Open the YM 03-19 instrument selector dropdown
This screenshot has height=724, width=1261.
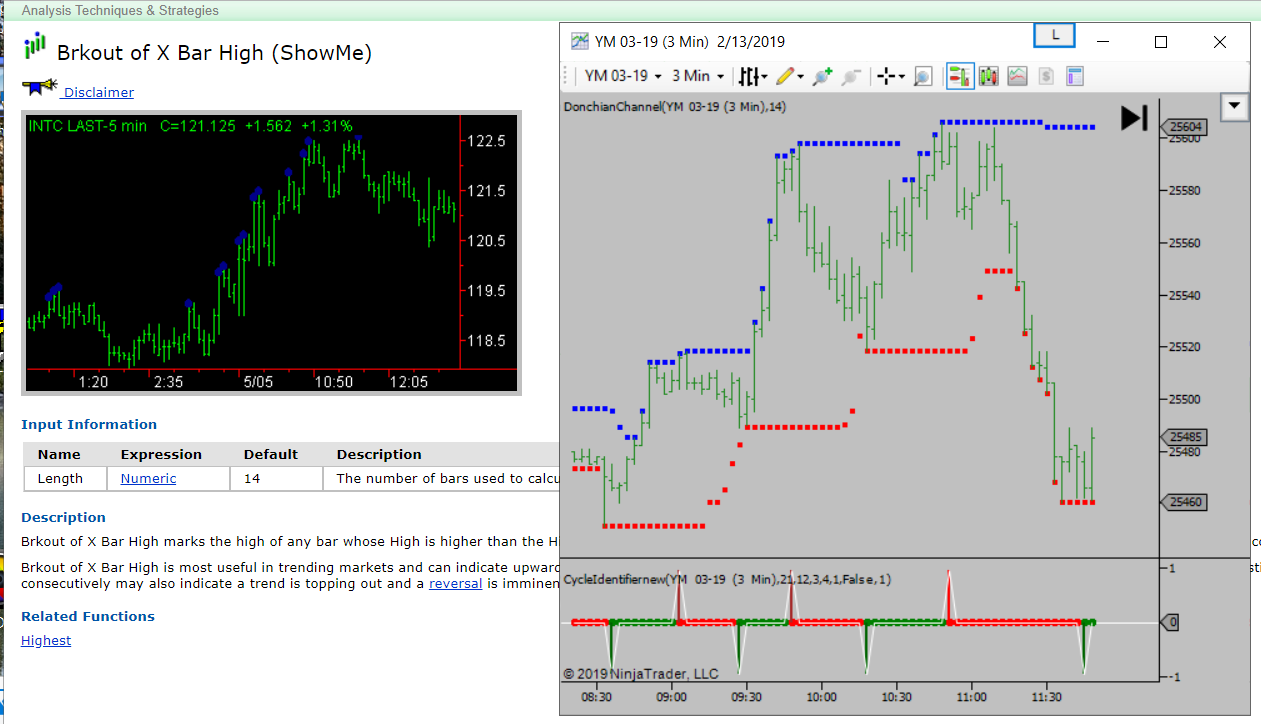pos(623,76)
